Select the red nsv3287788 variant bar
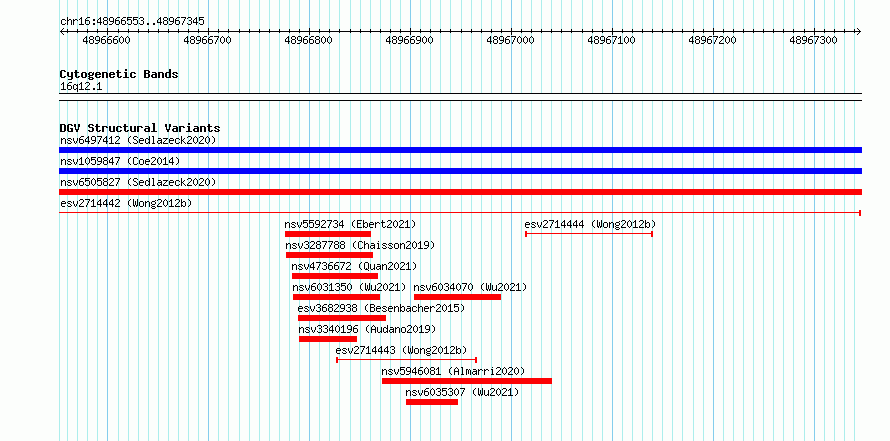The image size is (890, 441). pyautogui.click(x=329, y=255)
